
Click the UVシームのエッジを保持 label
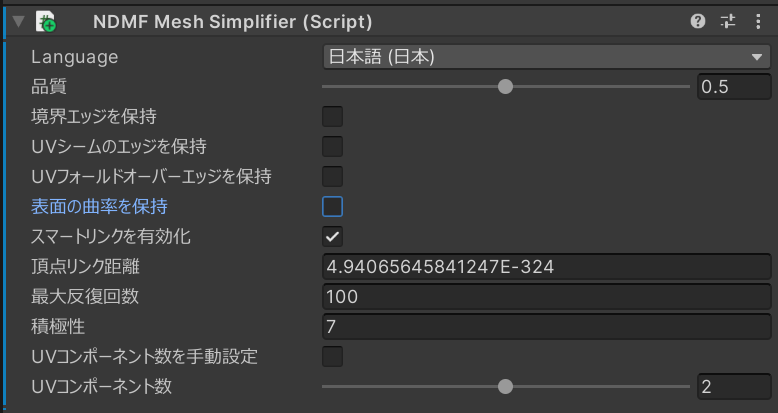pyautogui.click(x=119, y=147)
